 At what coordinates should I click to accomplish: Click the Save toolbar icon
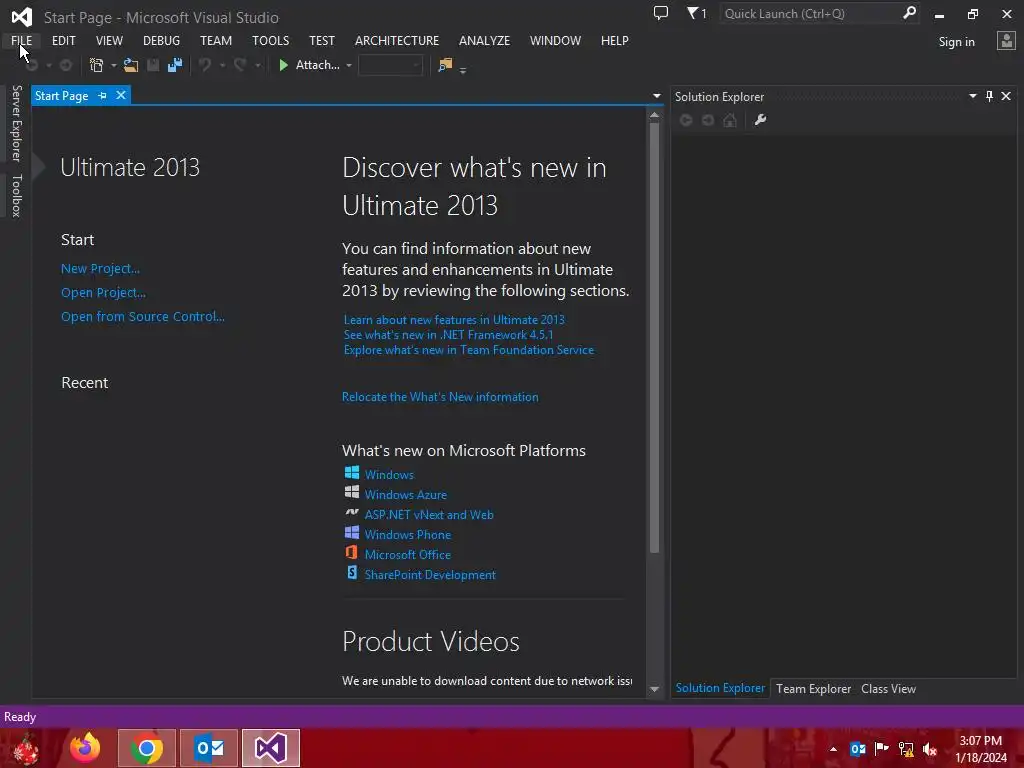153,65
